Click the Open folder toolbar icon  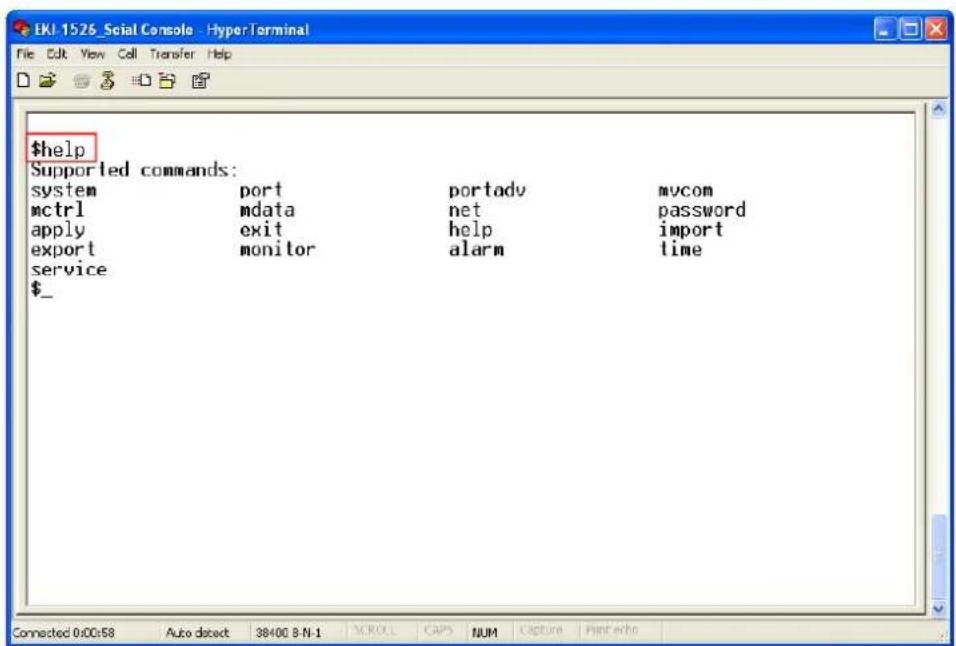[x=48, y=80]
